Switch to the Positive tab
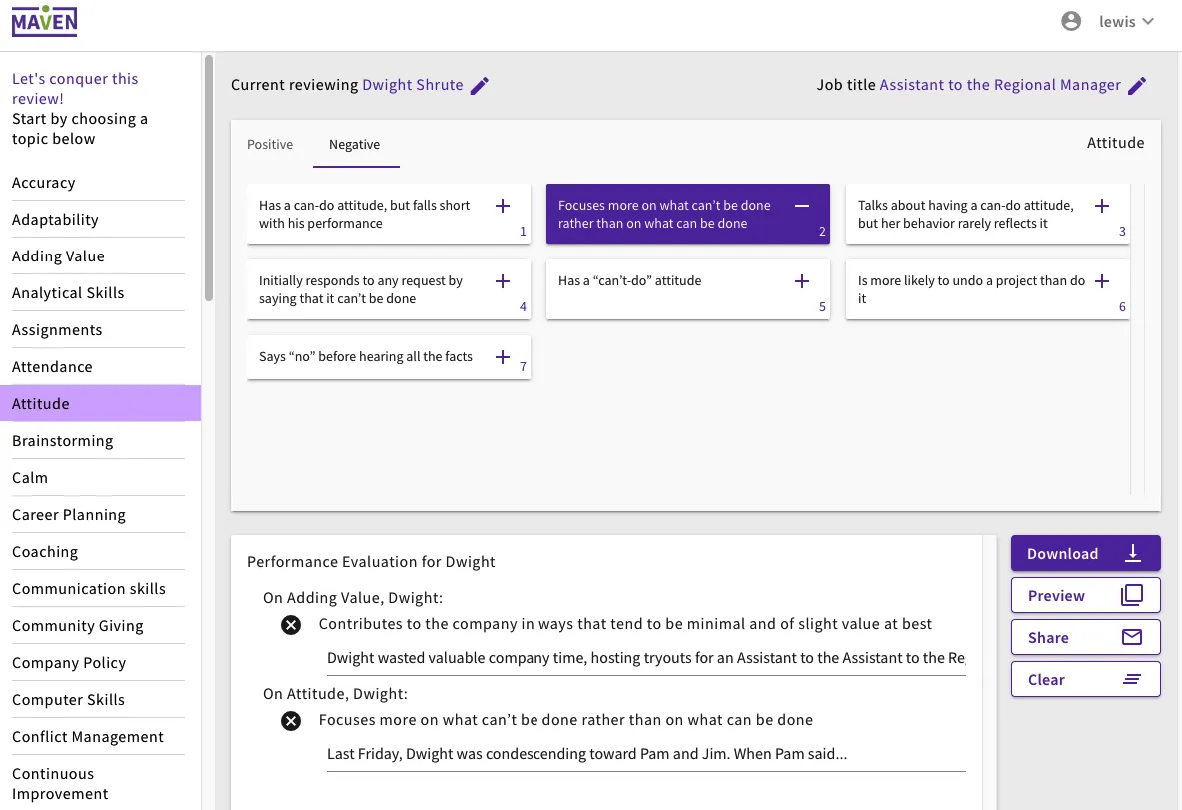Viewport: 1182px width, 810px height. (x=270, y=144)
